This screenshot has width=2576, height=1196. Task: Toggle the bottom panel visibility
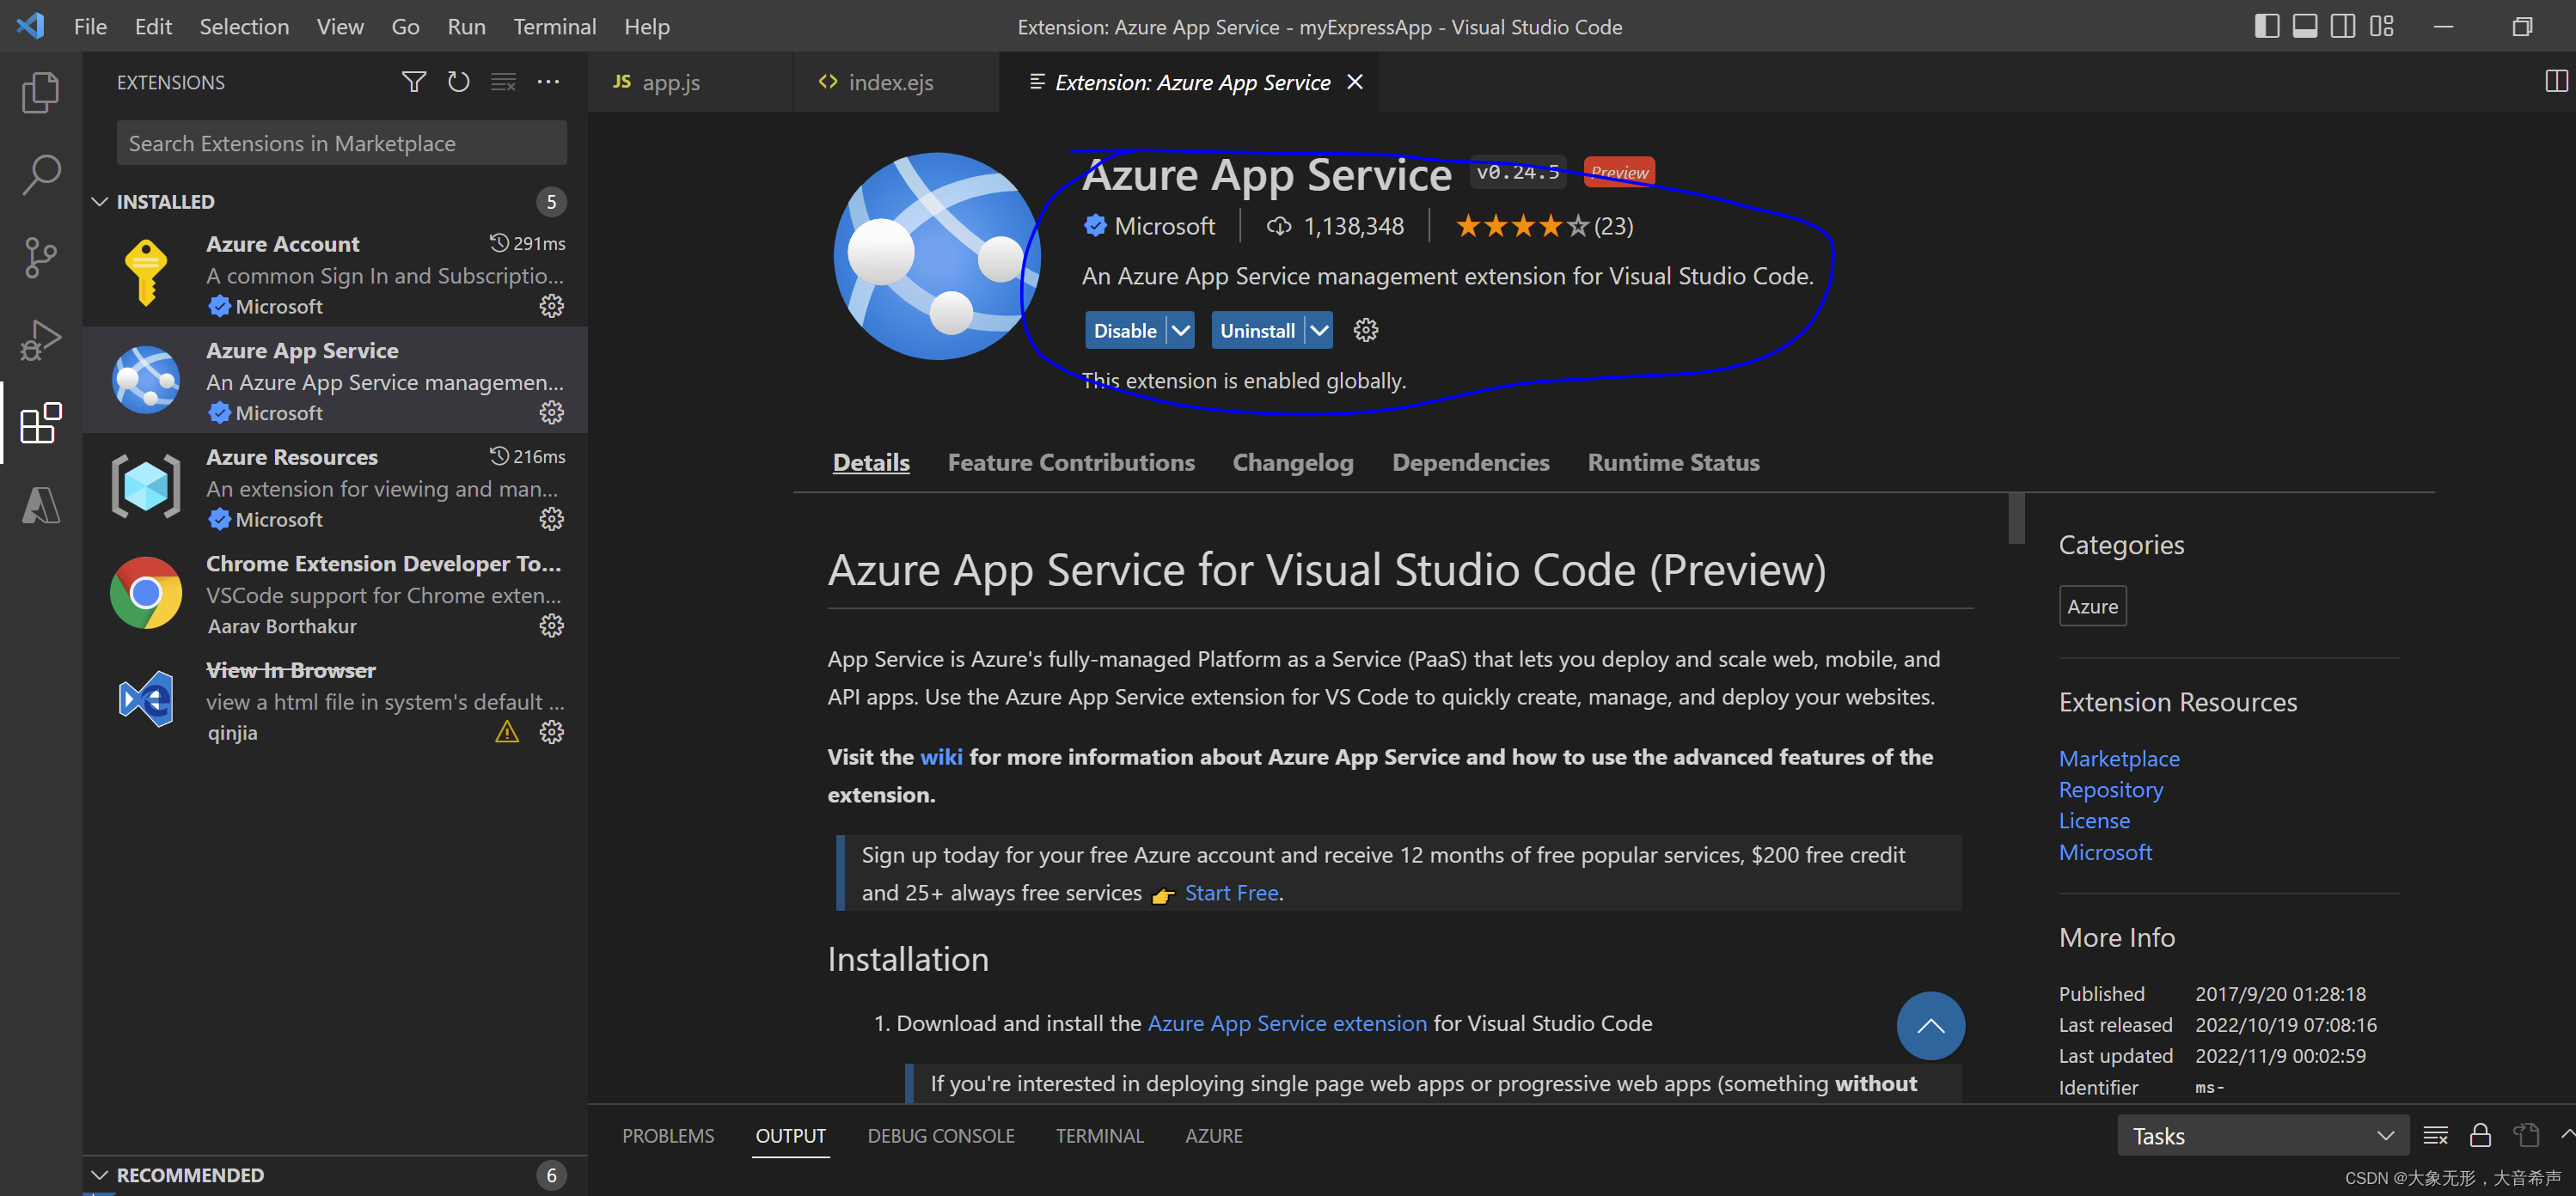coord(2305,26)
